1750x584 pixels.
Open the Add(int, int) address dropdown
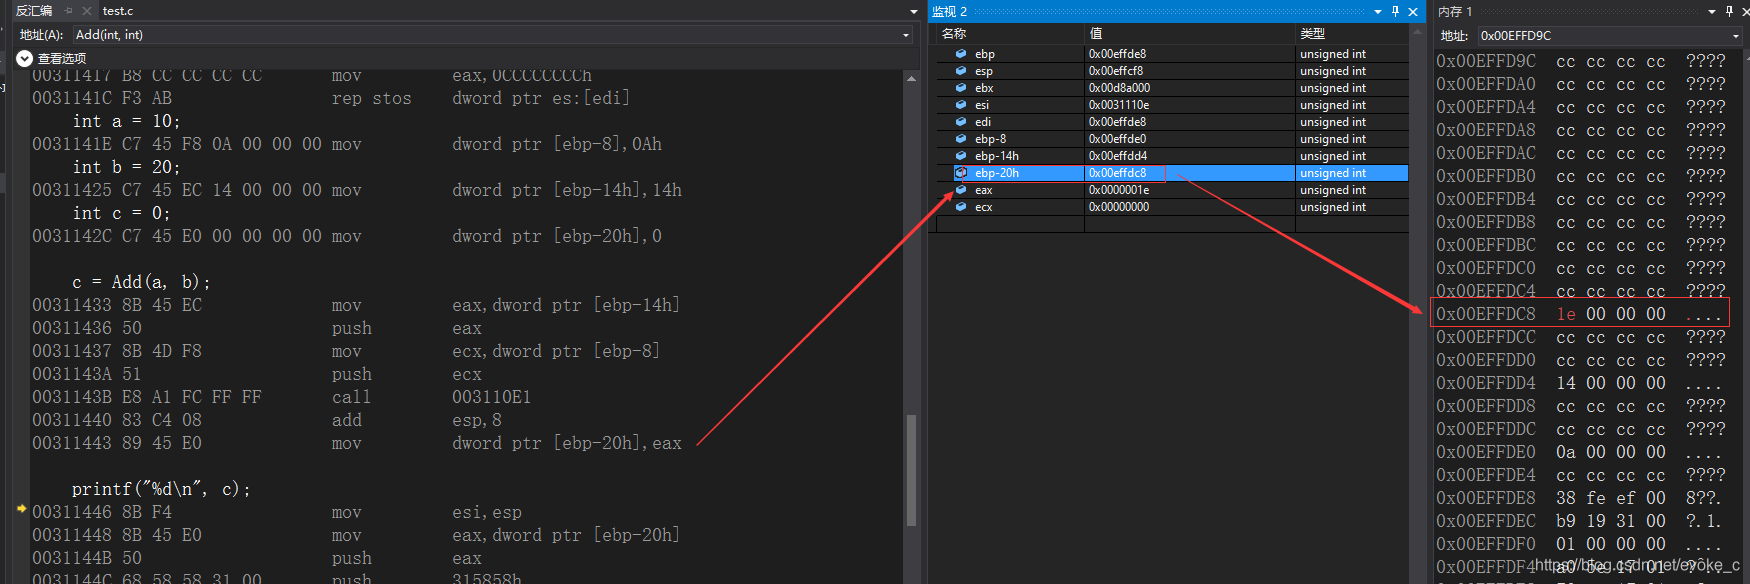pyautogui.click(x=906, y=35)
